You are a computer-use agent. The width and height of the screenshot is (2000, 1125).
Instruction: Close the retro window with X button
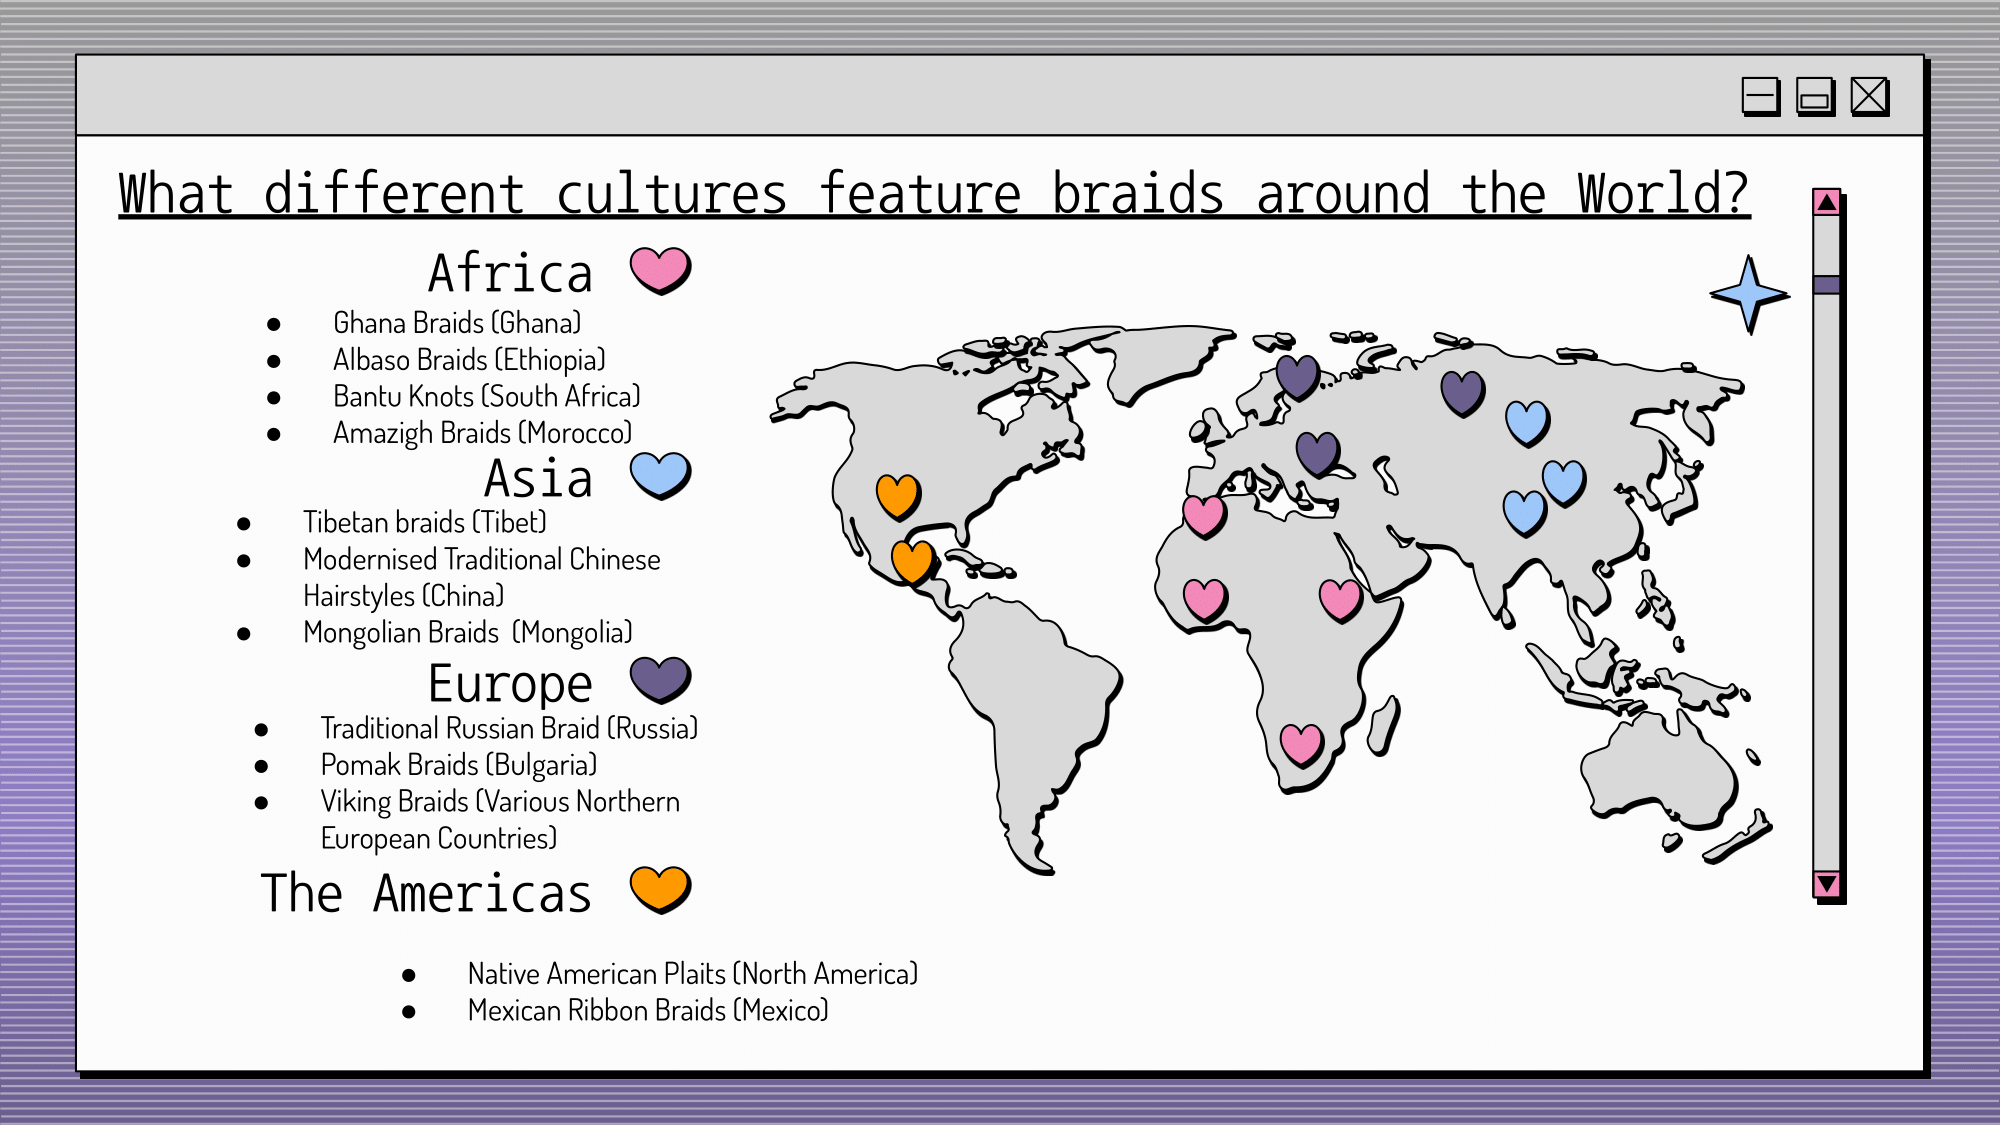pyautogui.click(x=1869, y=97)
